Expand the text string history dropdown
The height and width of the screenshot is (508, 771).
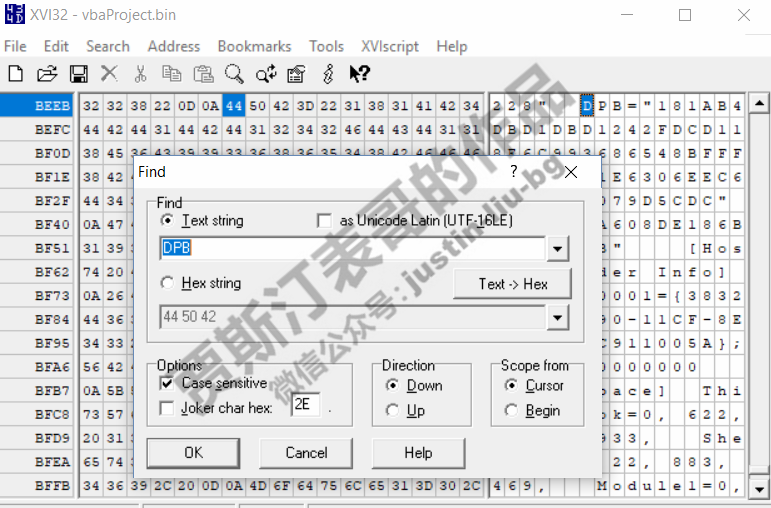click(558, 249)
